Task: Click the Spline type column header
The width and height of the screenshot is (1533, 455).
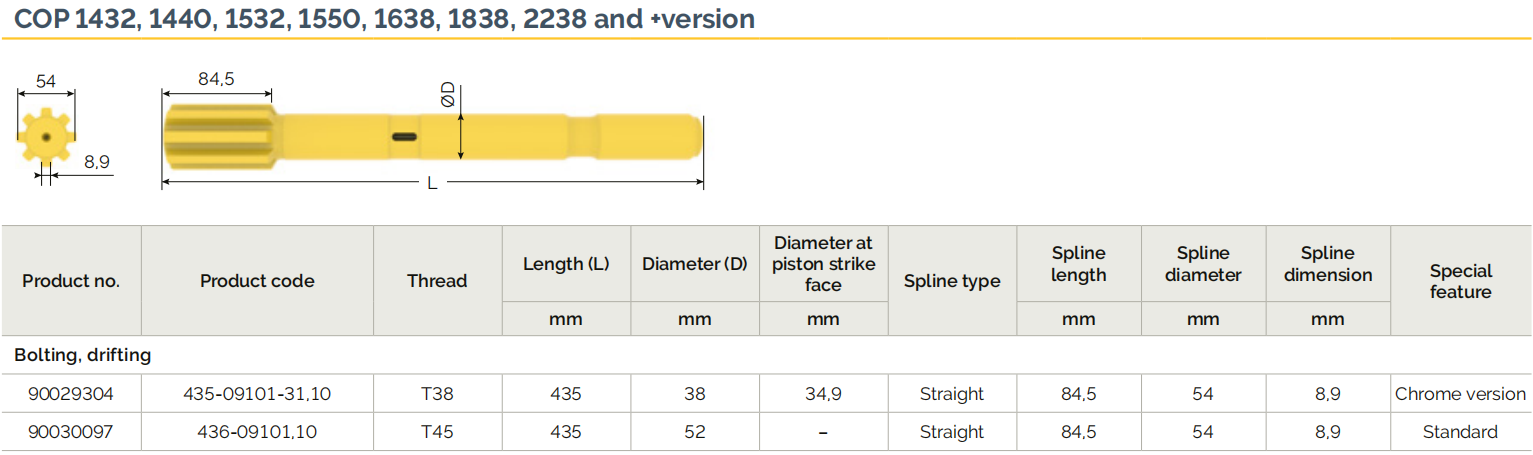Action: point(952,281)
